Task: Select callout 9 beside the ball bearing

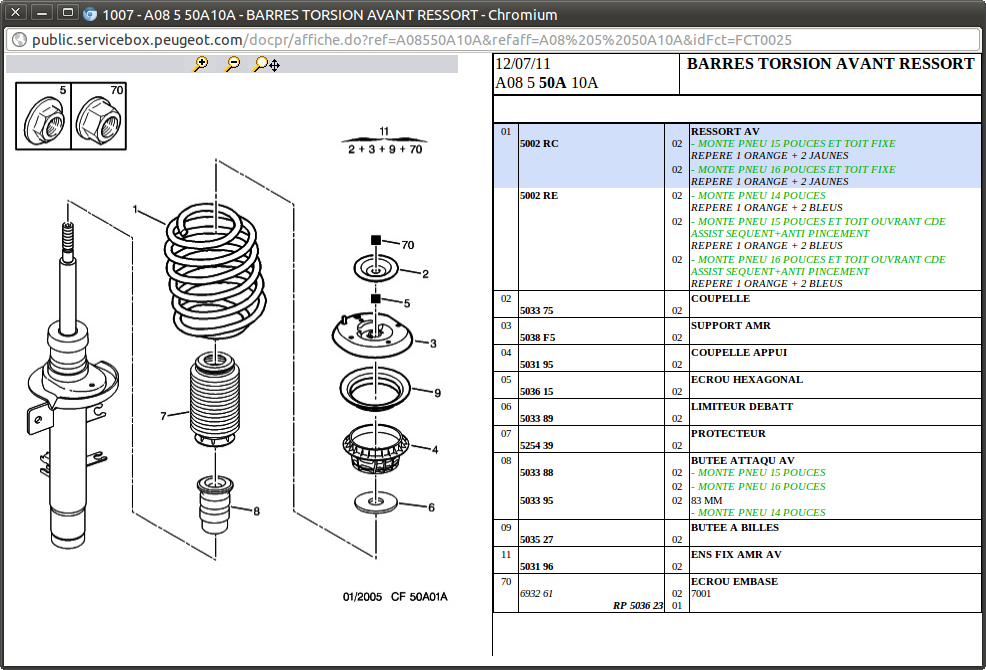Action: 438,393
